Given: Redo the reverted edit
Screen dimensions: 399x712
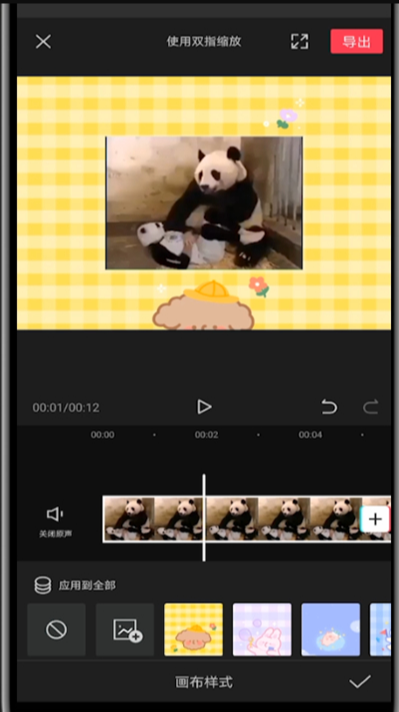Looking at the screenshot, I should point(370,407).
